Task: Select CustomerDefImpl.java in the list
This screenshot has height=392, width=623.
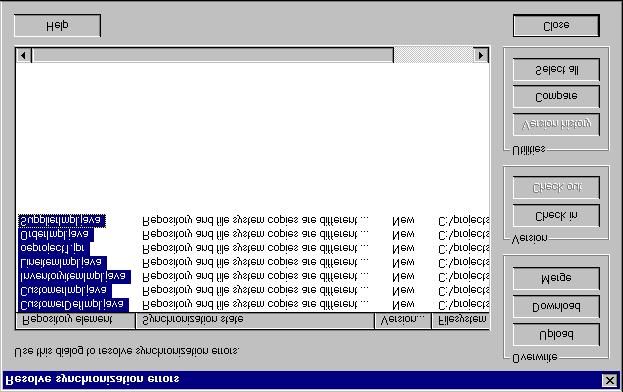Action: coord(73,305)
